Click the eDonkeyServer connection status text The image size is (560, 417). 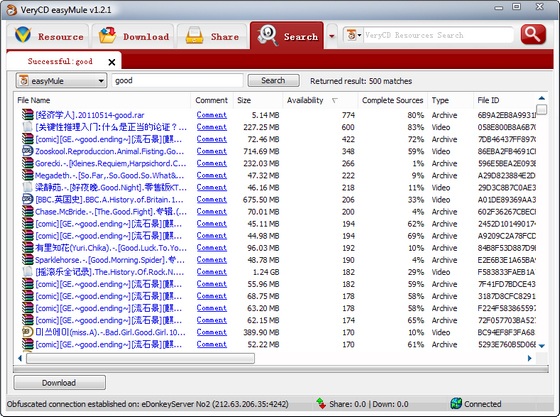pyautogui.click(x=148, y=404)
